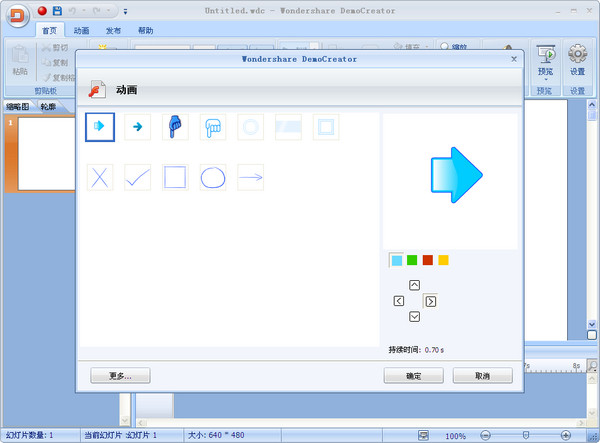Click the 复制 copy command

pos(55,62)
